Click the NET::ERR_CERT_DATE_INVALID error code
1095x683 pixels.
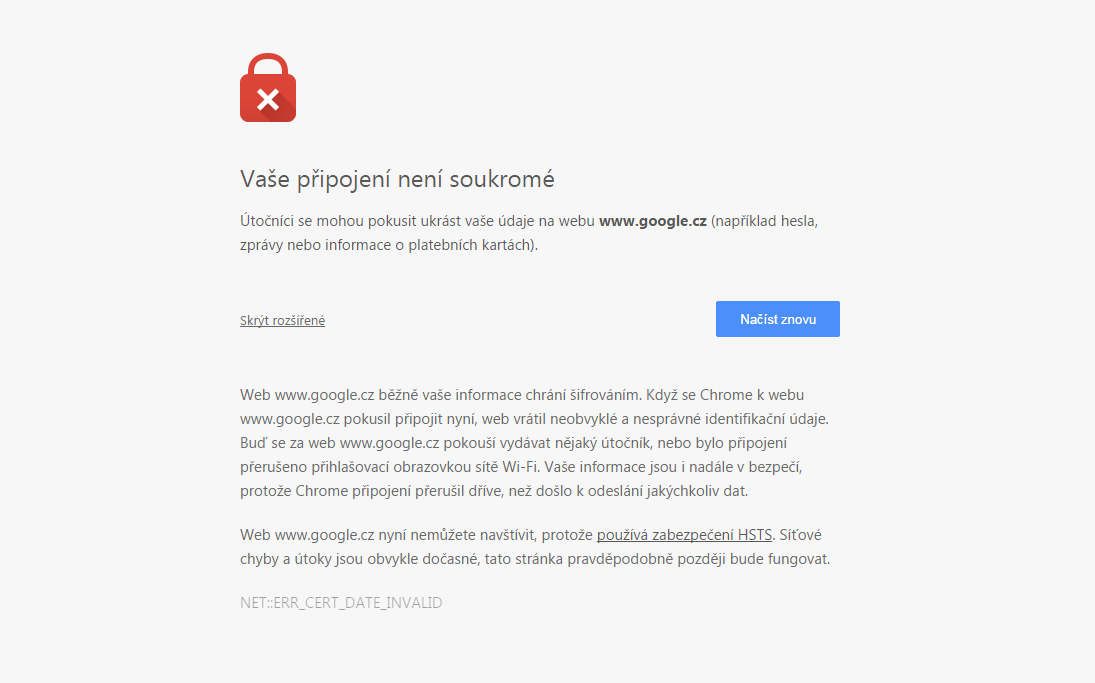tap(341, 603)
